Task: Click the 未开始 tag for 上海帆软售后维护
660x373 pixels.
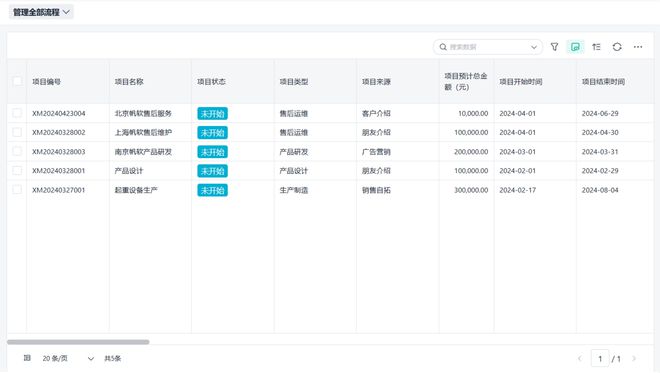Action: click(213, 133)
